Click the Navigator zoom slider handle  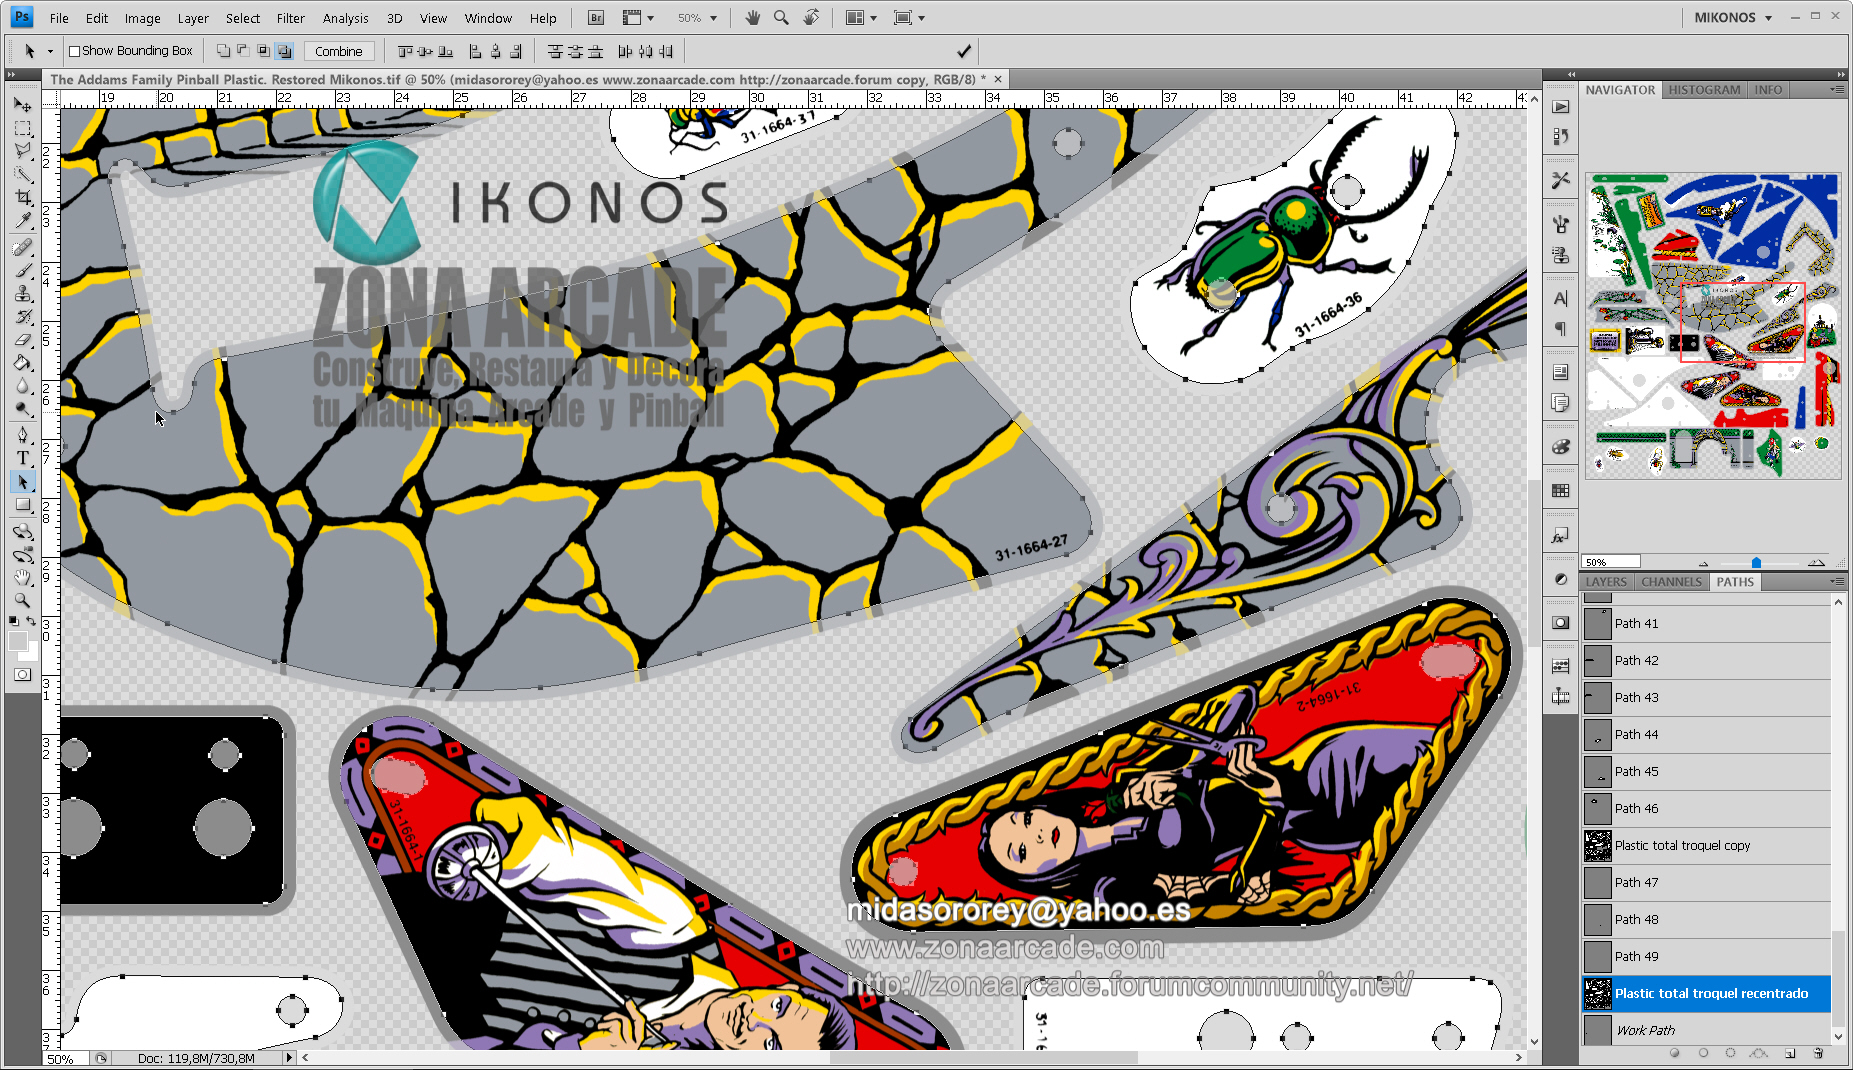coord(1756,563)
